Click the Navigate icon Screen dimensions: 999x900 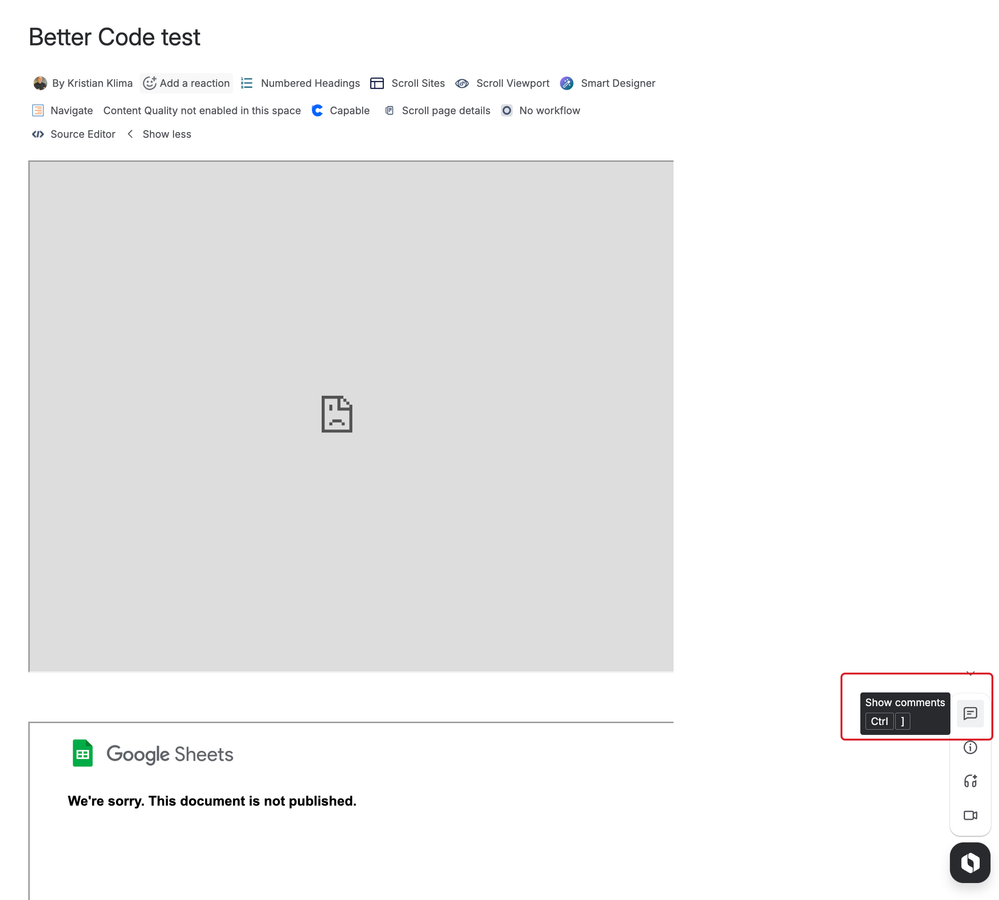coord(37,110)
